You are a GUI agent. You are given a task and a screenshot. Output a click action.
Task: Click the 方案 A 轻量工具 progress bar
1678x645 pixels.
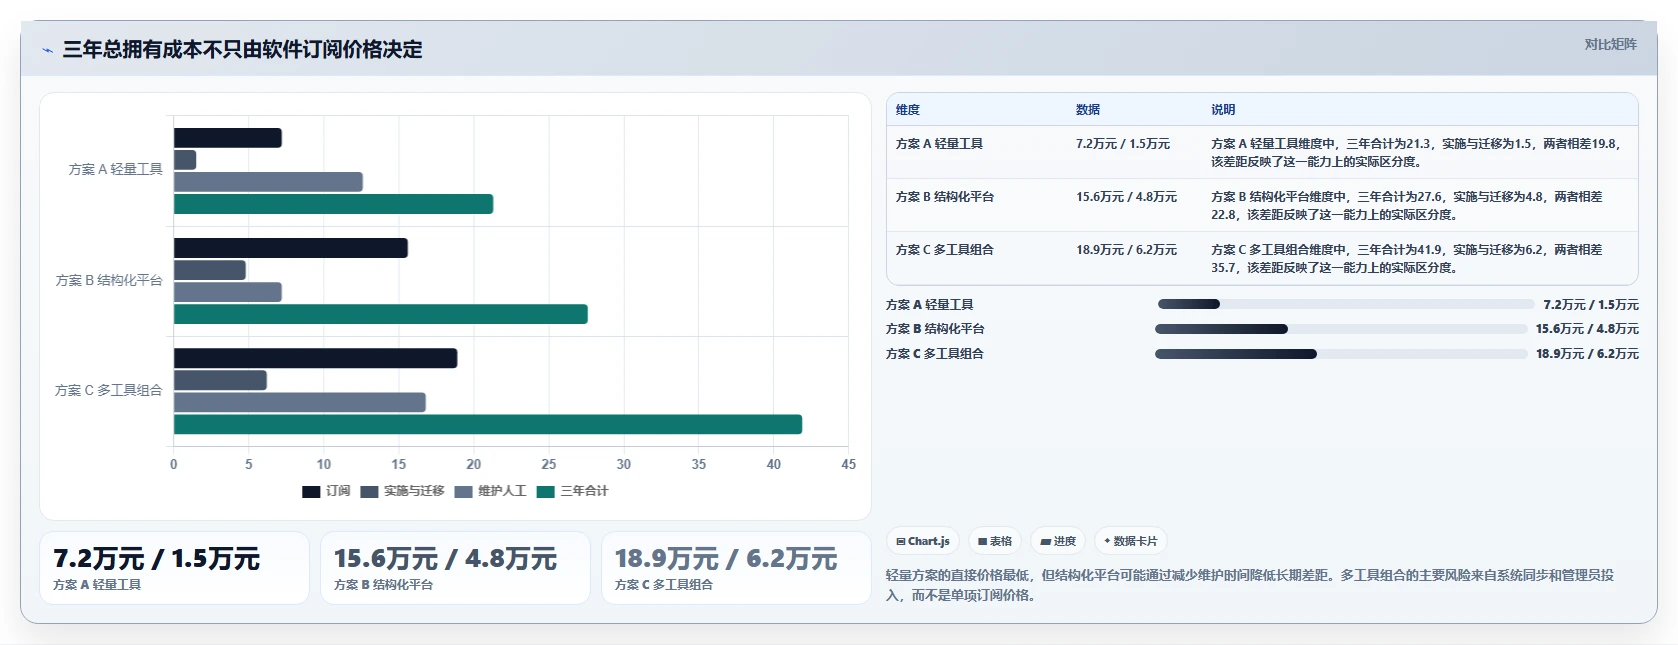(x=1345, y=304)
